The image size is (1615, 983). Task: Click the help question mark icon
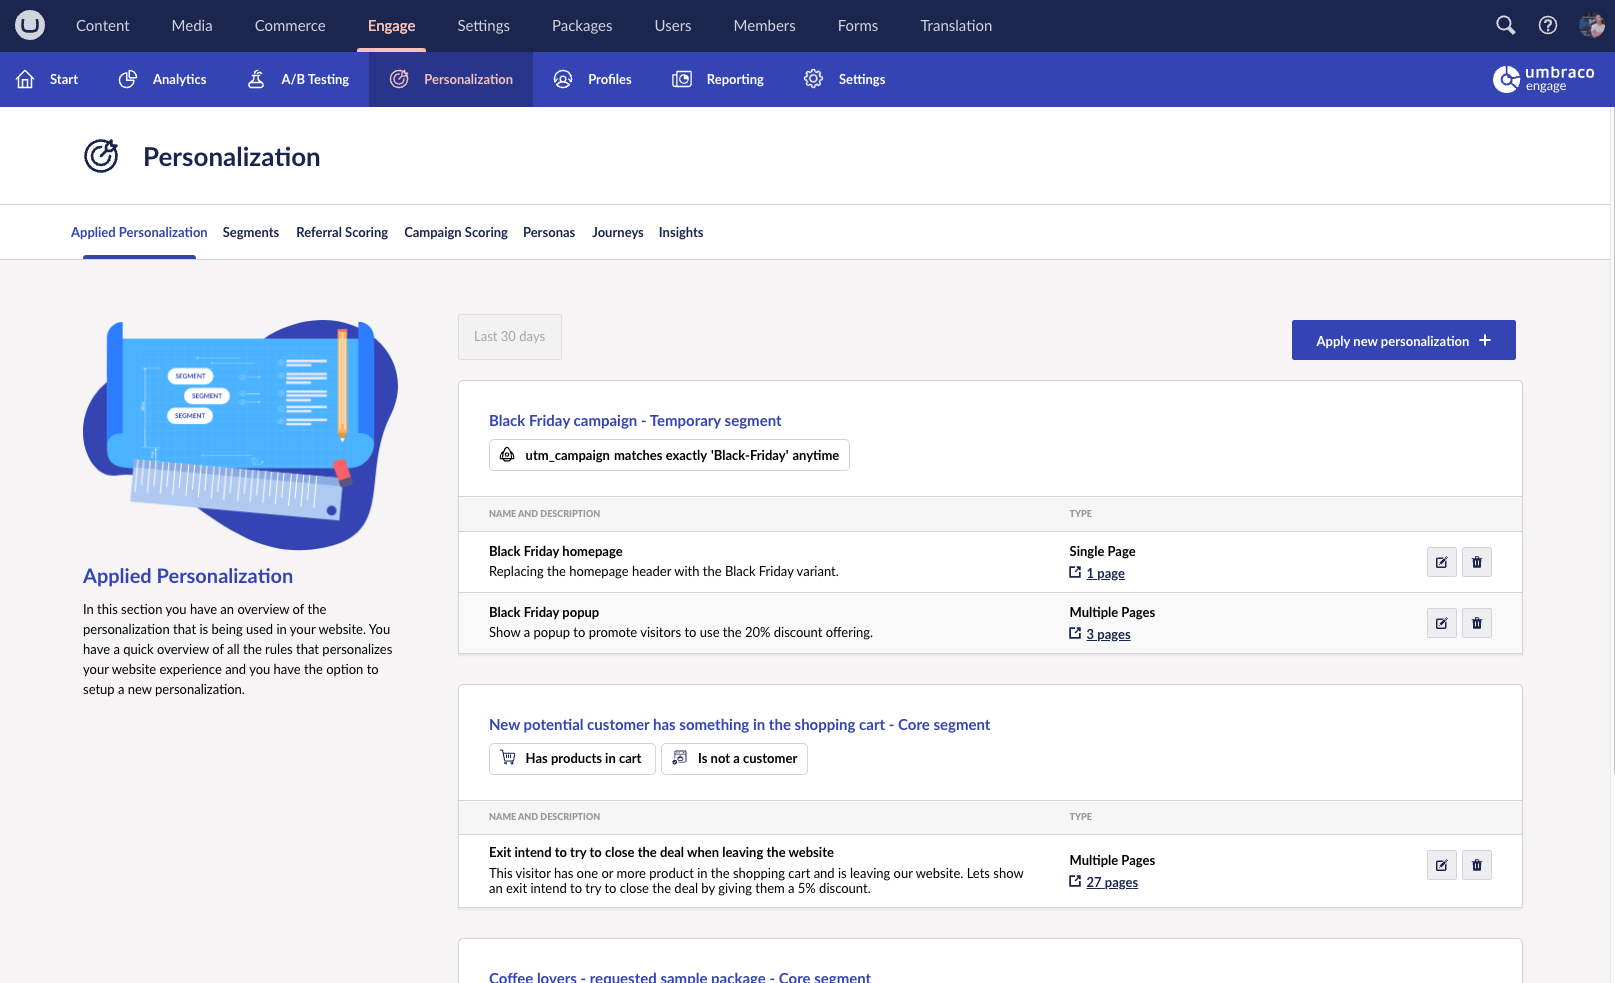[x=1548, y=25]
